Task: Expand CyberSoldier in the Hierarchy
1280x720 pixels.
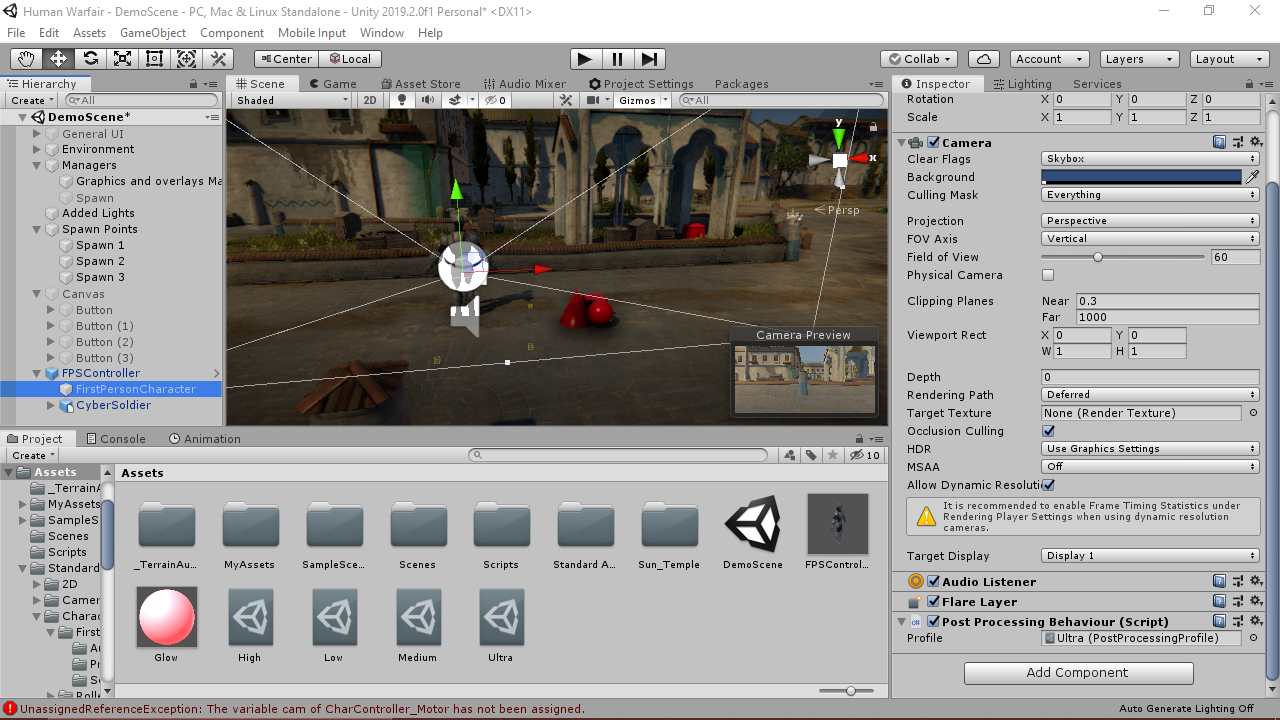Action: tap(49, 405)
